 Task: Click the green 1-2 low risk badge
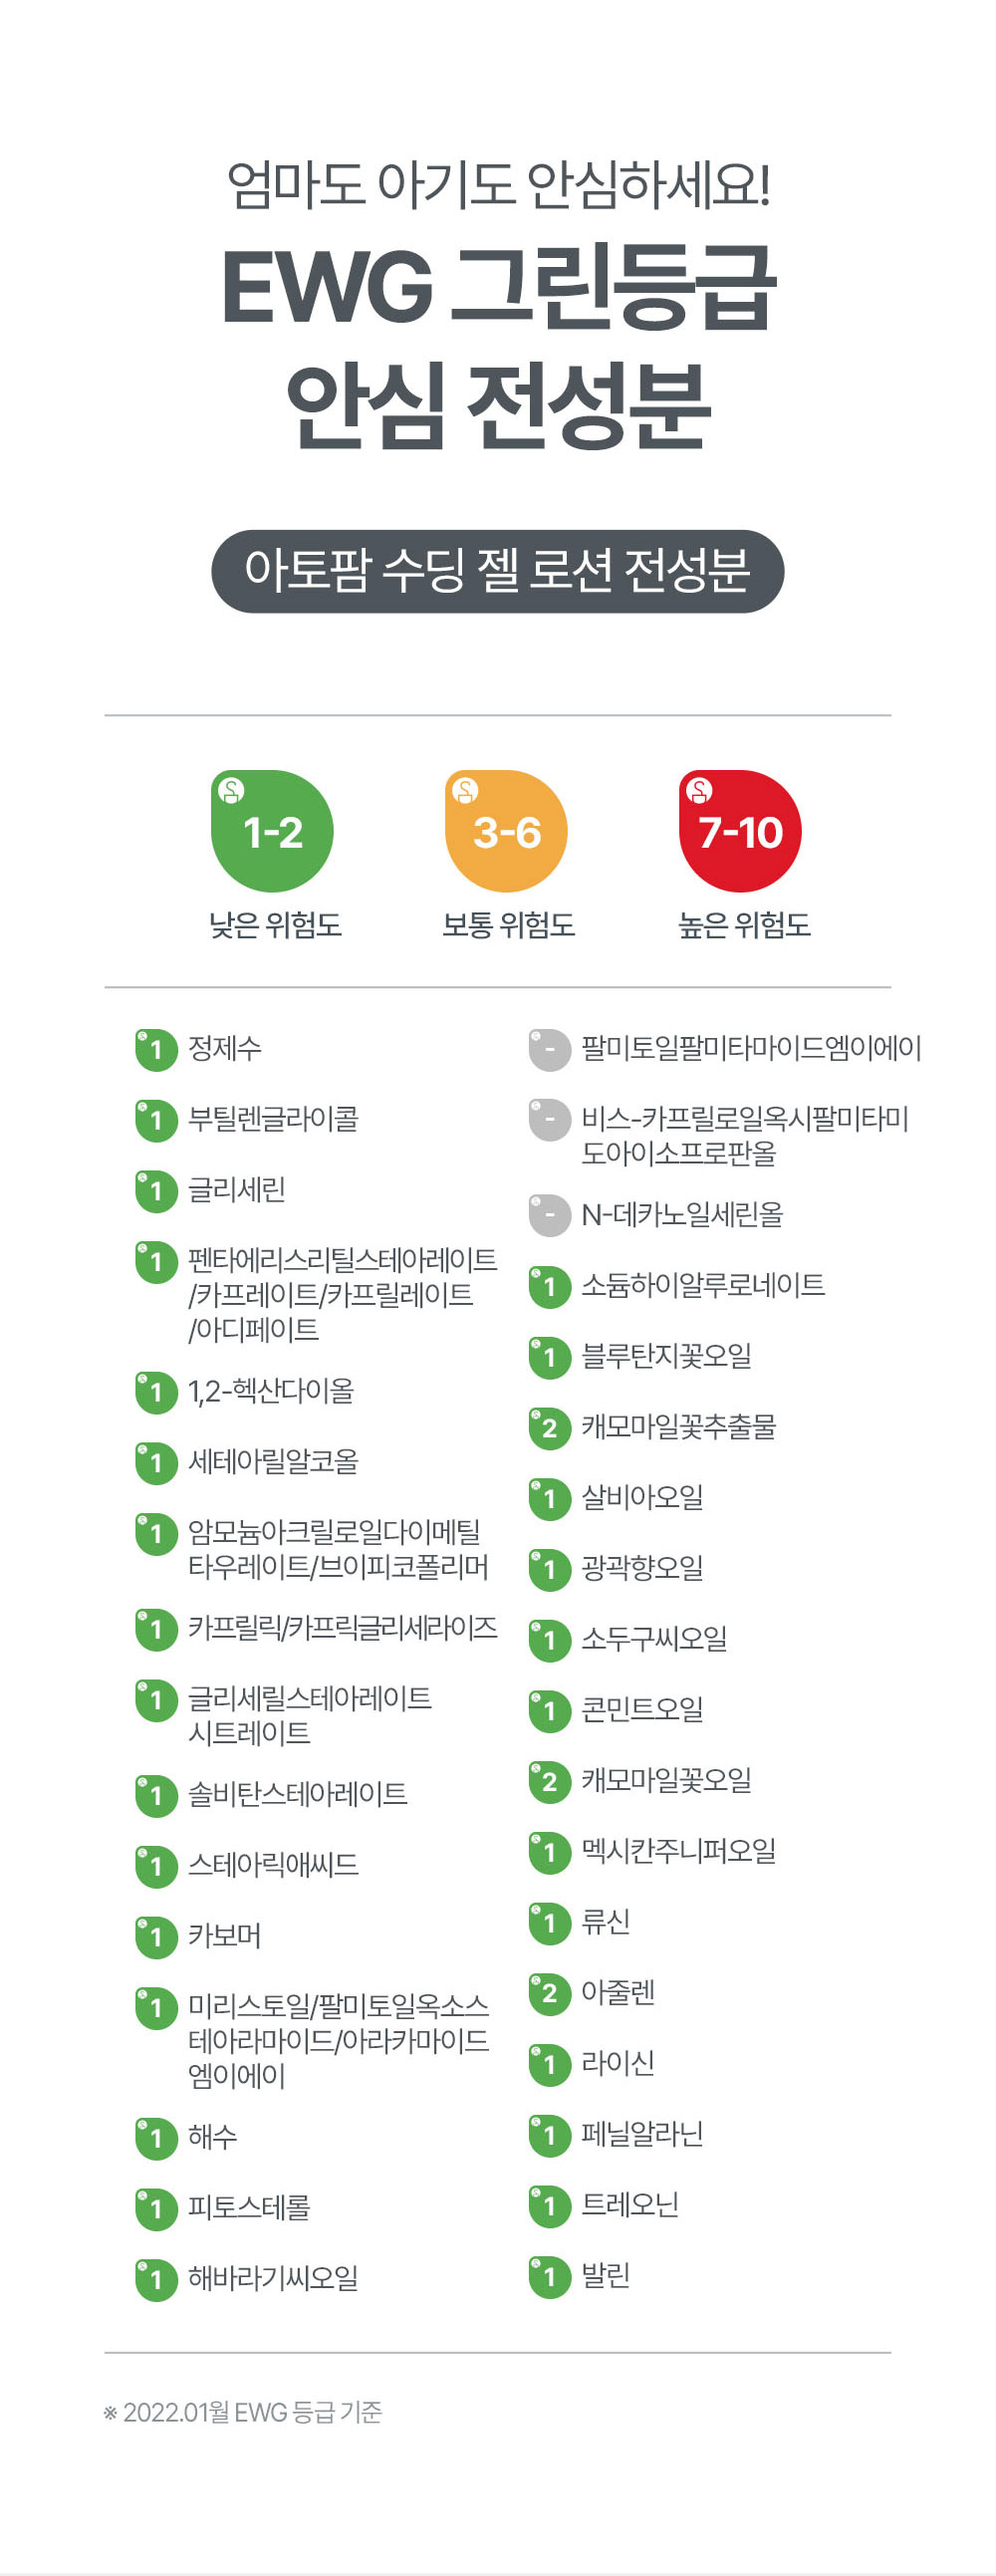point(272,831)
